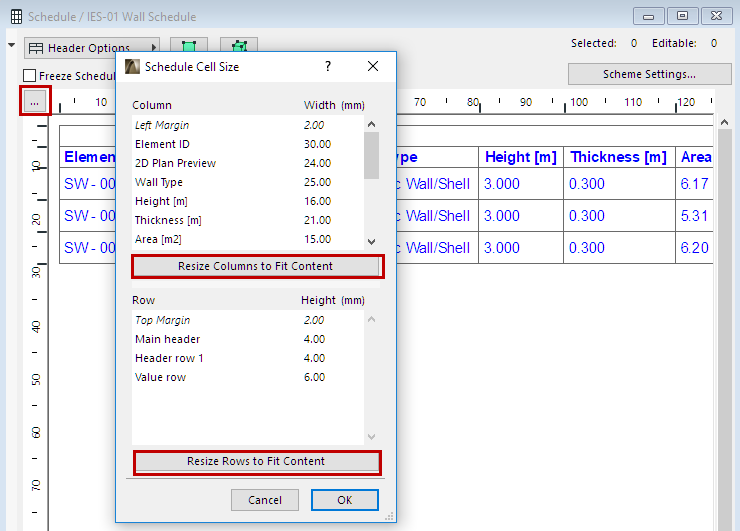Cancel the Schedule Cell Size dialog

click(265, 500)
